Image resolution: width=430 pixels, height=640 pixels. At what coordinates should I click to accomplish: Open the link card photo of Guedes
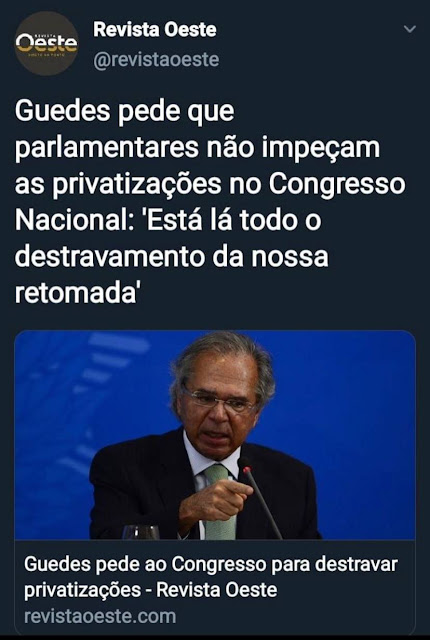click(x=215, y=435)
